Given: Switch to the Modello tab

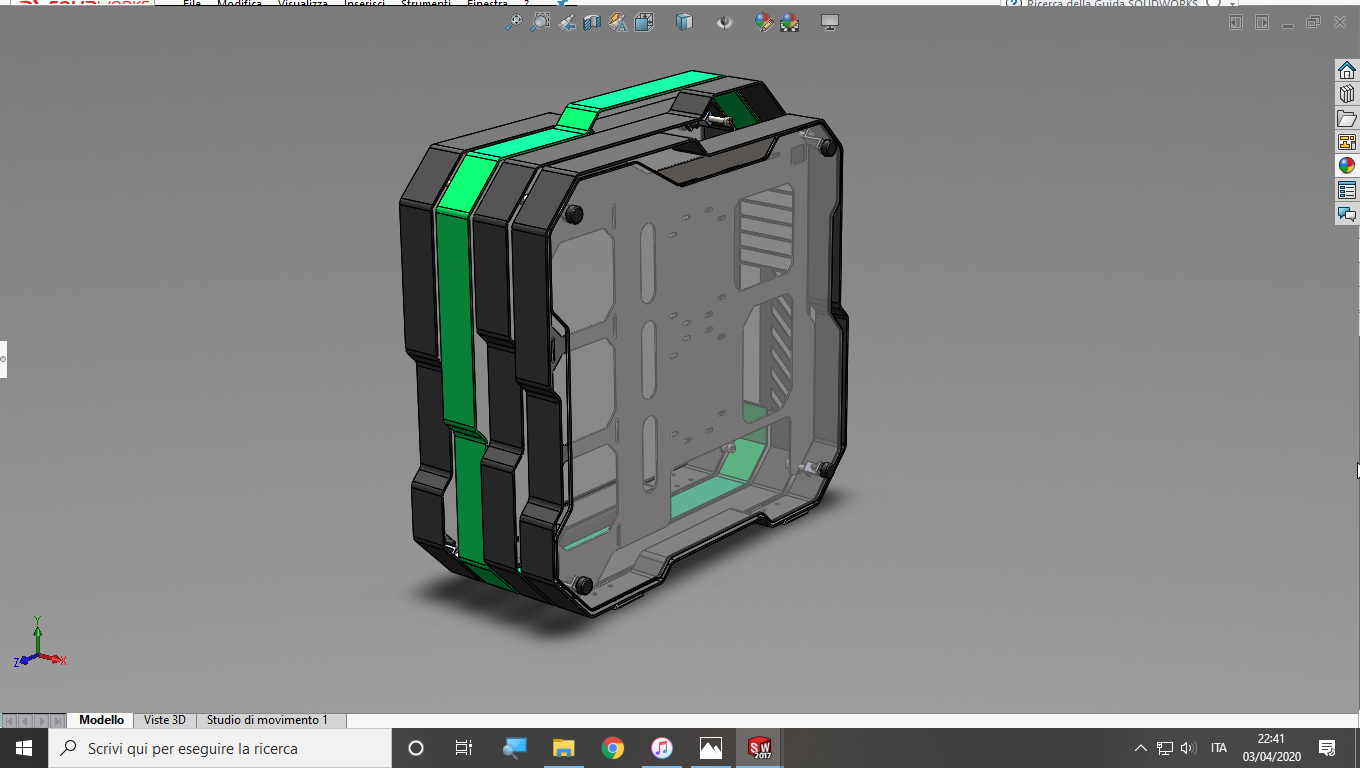Looking at the screenshot, I should click(101, 720).
